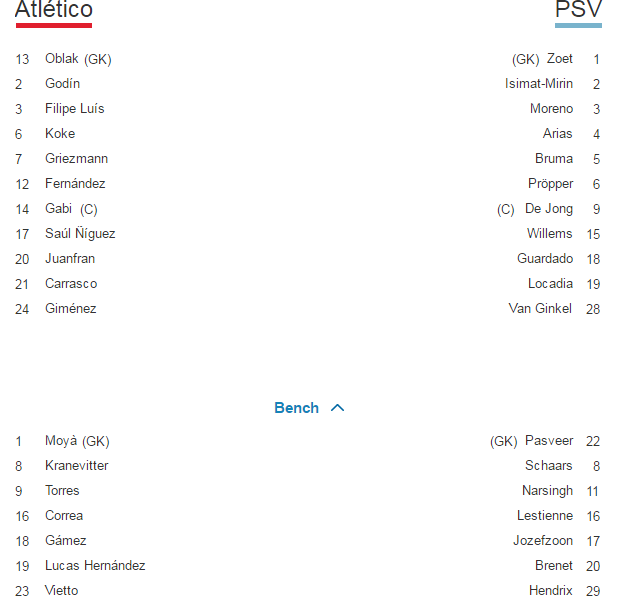Open Zoet goalkeeper entry for PSV
618x601 pixels.
pyautogui.click(x=559, y=59)
